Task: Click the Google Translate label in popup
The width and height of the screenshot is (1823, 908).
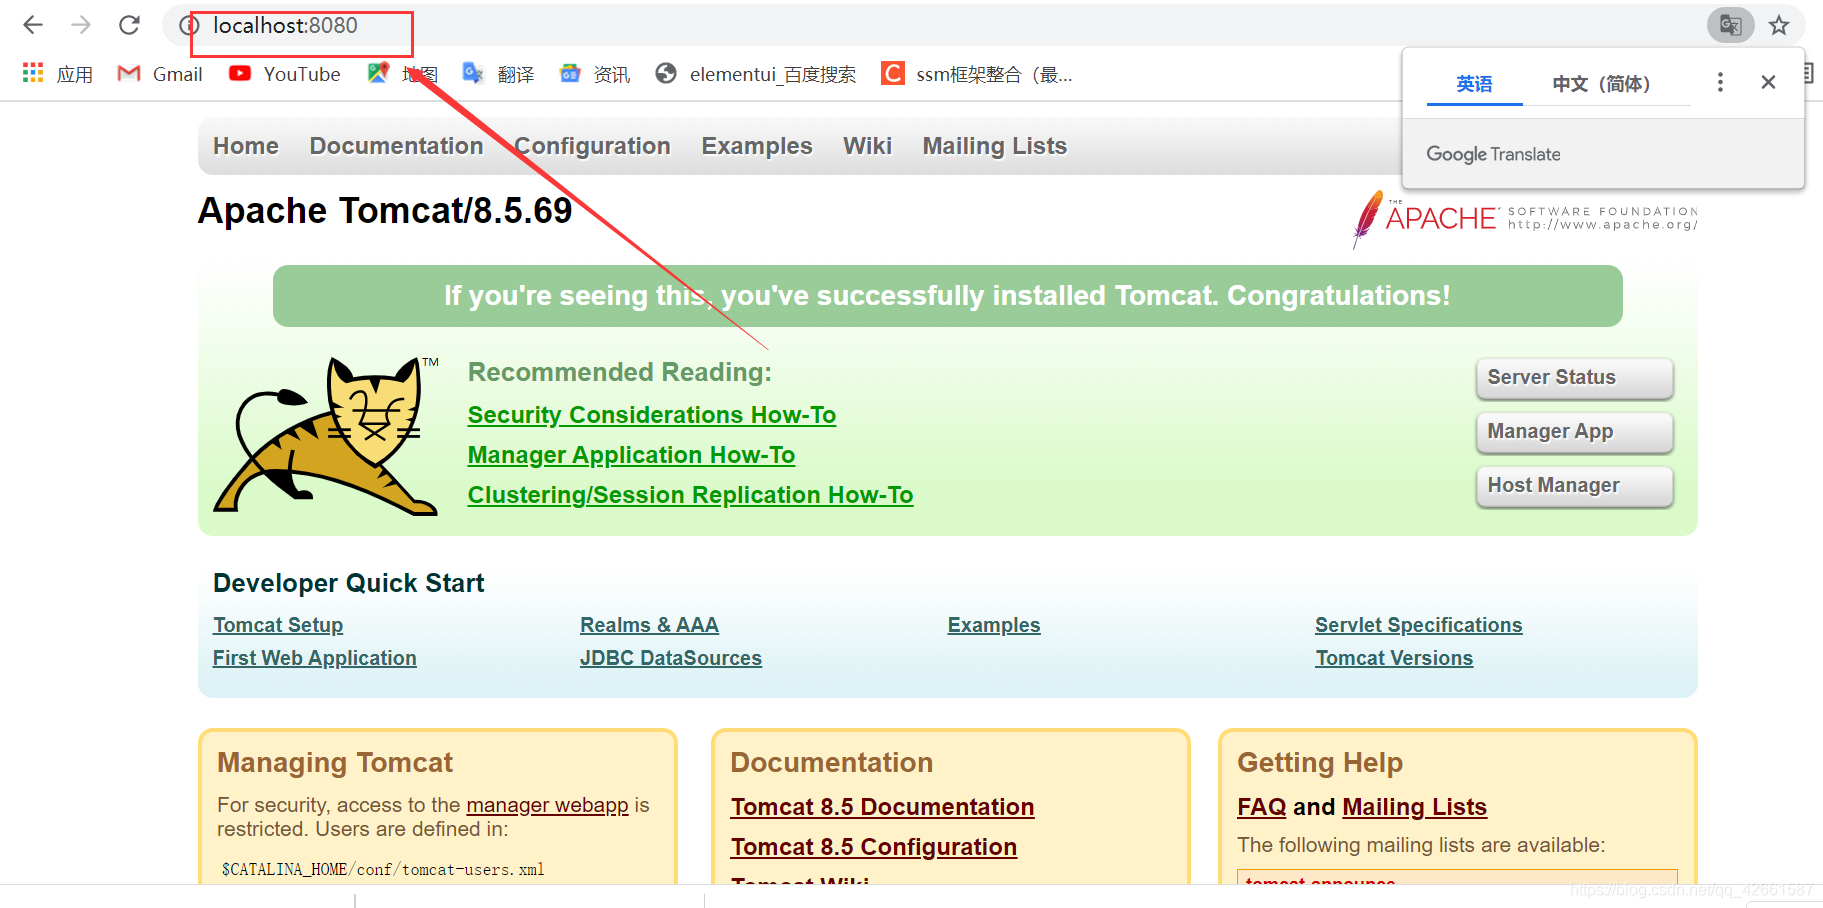Action: click(1493, 154)
